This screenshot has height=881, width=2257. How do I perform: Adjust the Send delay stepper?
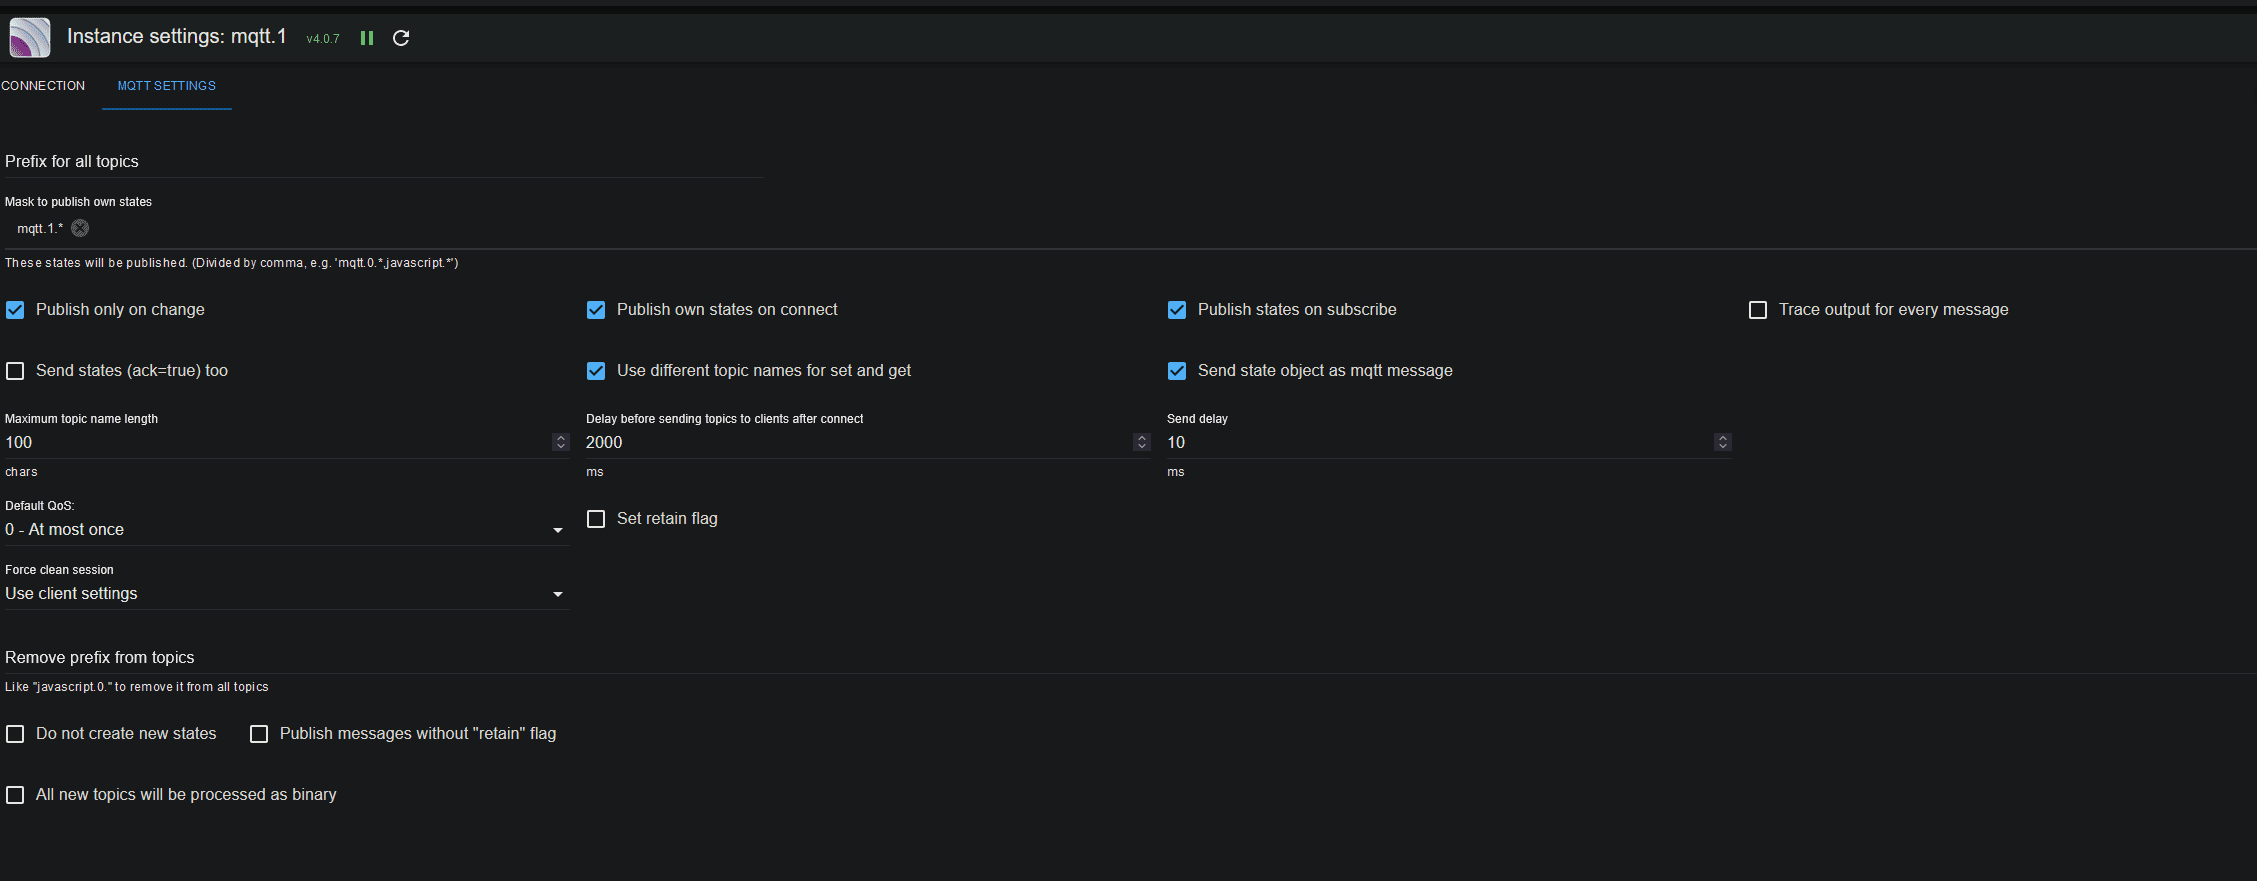(1723, 442)
